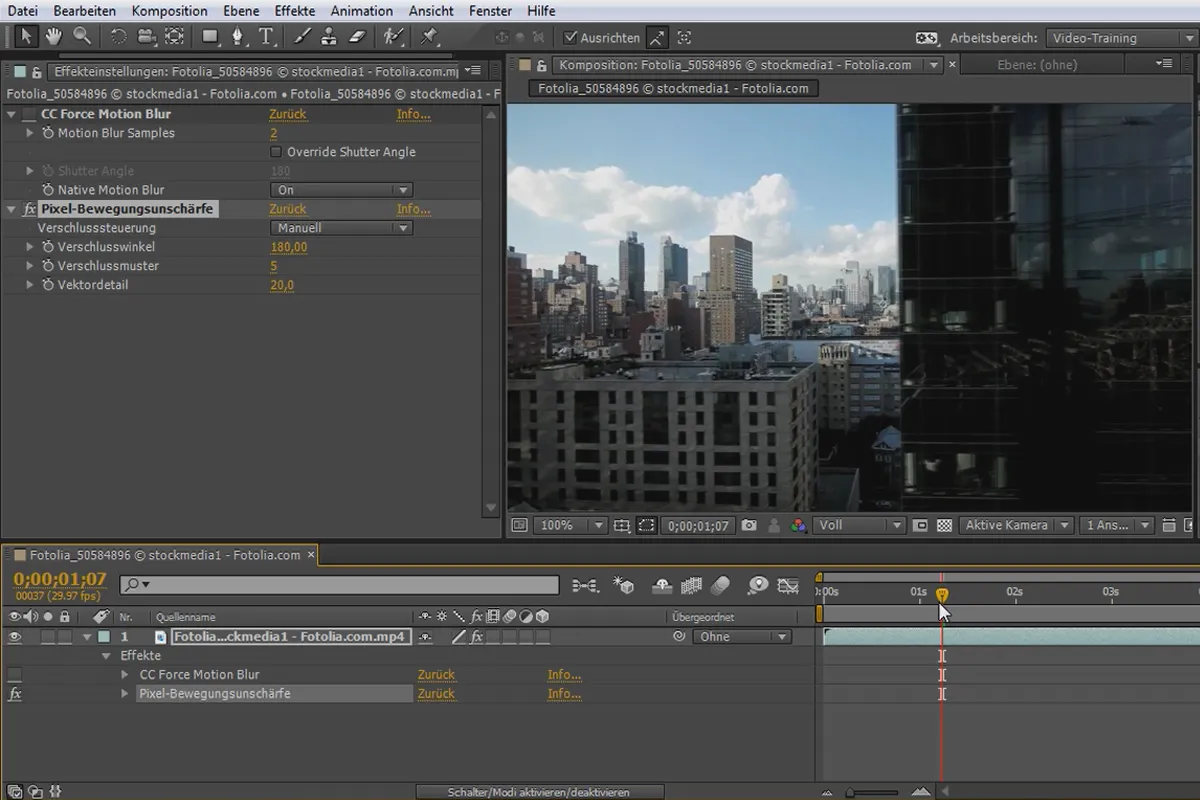Toggle the transparency grid icon

click(943, 525)
